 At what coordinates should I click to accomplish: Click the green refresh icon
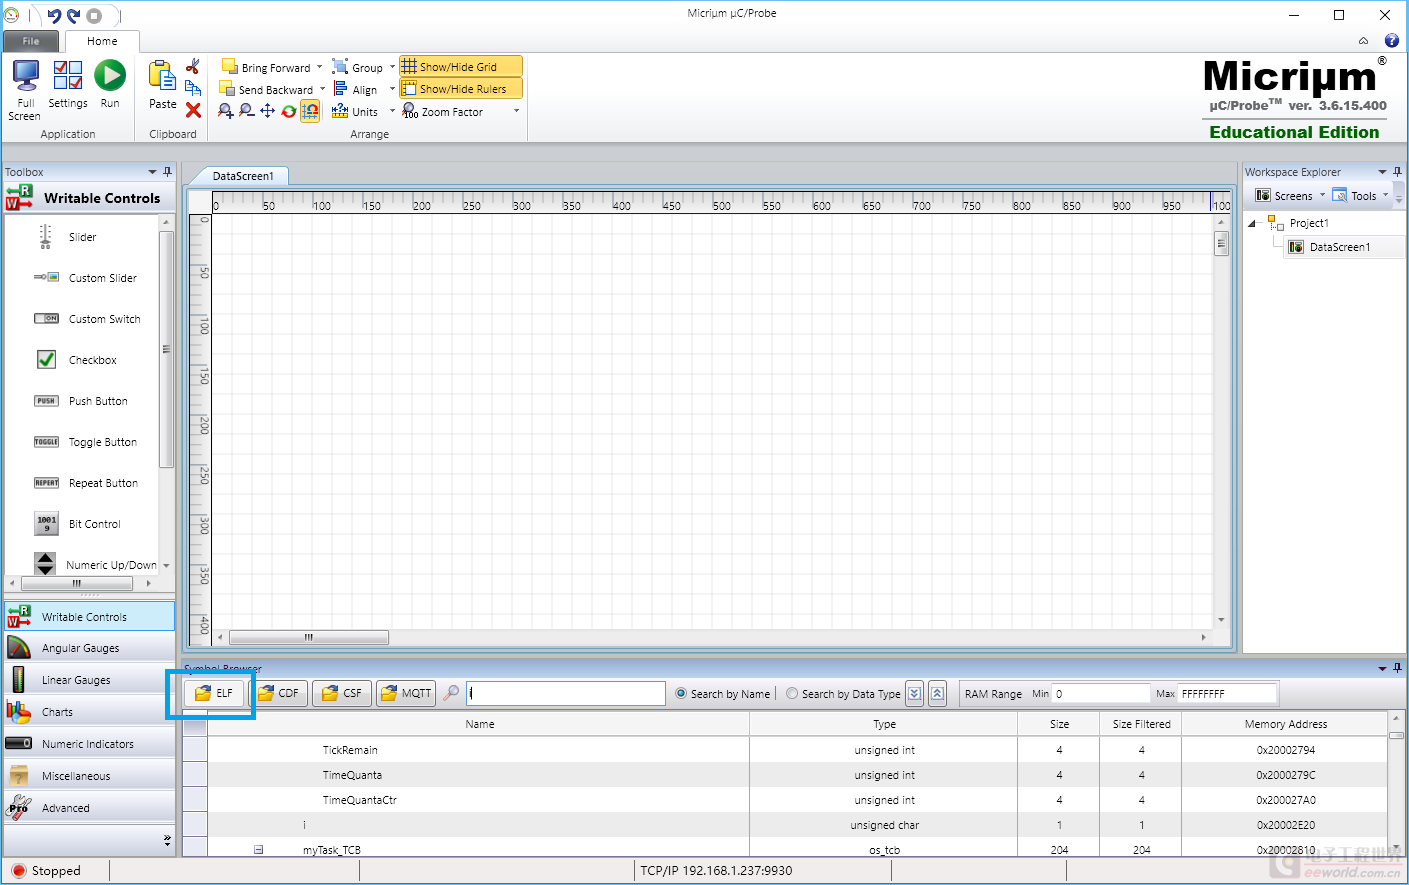pos(288,111)
